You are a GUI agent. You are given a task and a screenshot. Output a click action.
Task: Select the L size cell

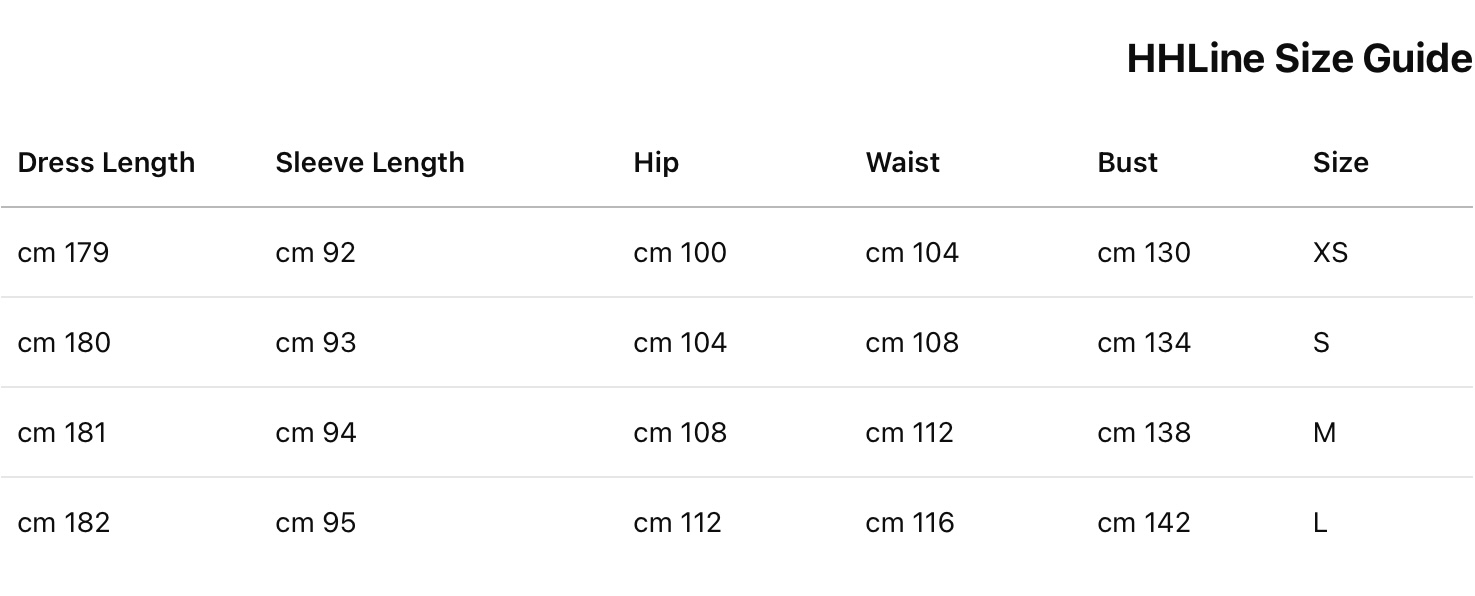[1320, 523]
